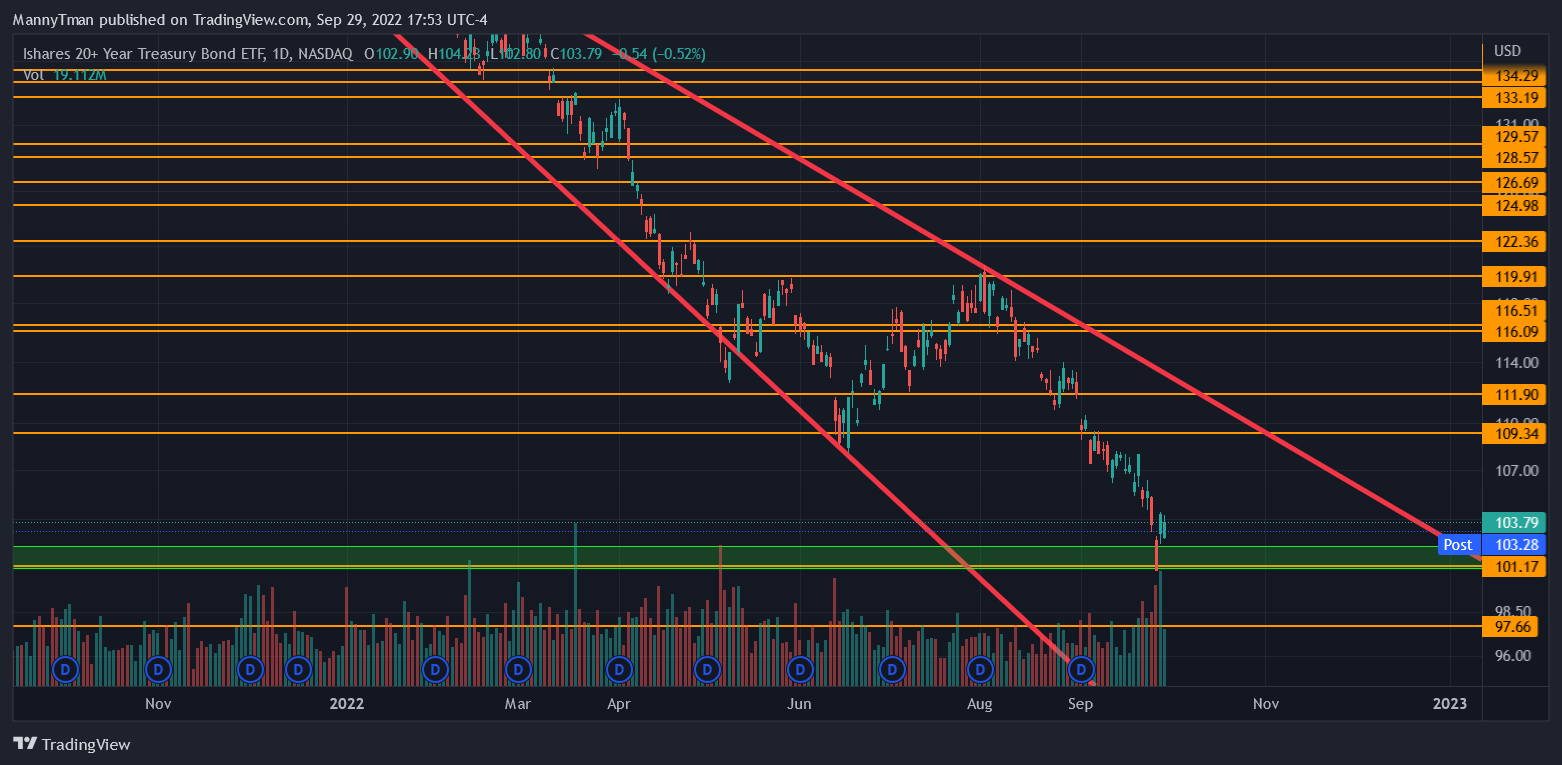The width and height of the screenshot is (1562, 765).
Task: Click the 2022 year label on time axis
Action: coord(347,704)
